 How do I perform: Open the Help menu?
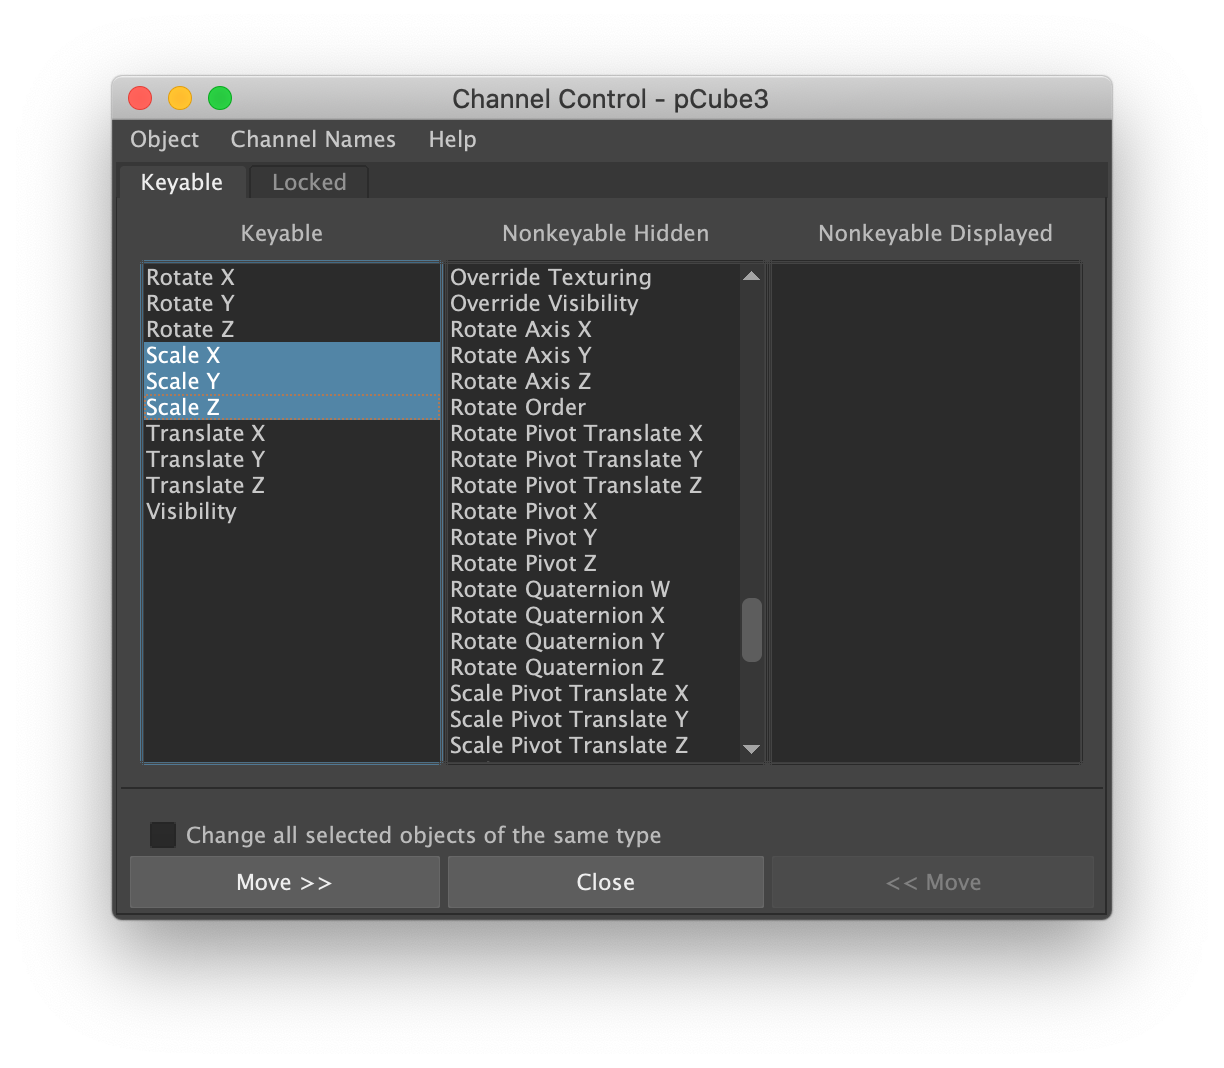[x=452, y=140]
